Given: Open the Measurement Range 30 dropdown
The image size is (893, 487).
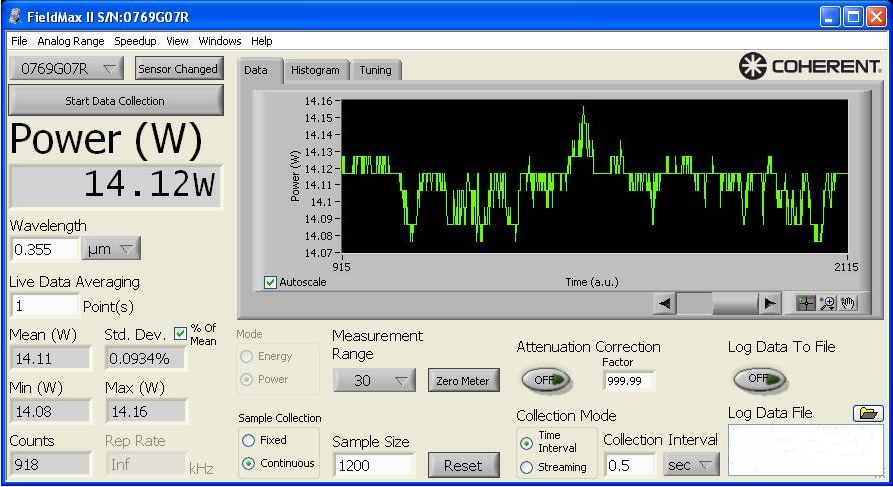Looking at the screenshot, I should (x=374, y=380).
